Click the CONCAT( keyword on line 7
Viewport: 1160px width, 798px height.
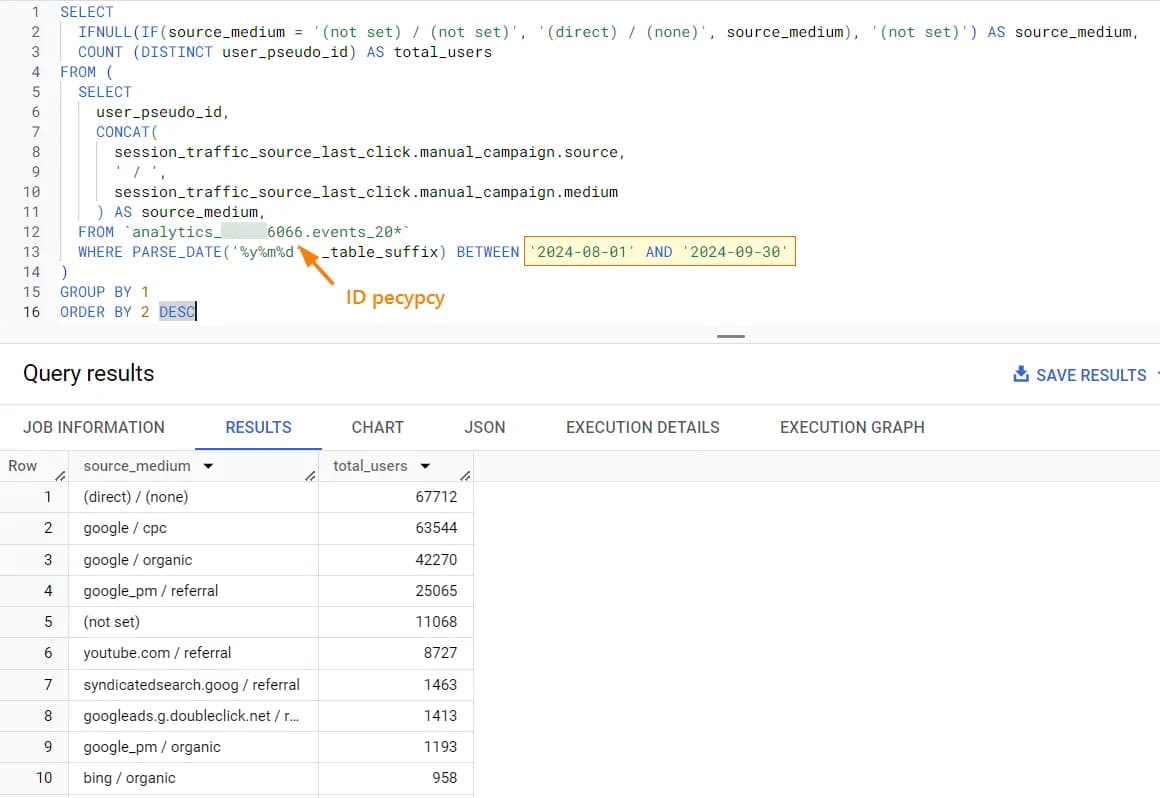pyautogui.click(x=127, y=132)
